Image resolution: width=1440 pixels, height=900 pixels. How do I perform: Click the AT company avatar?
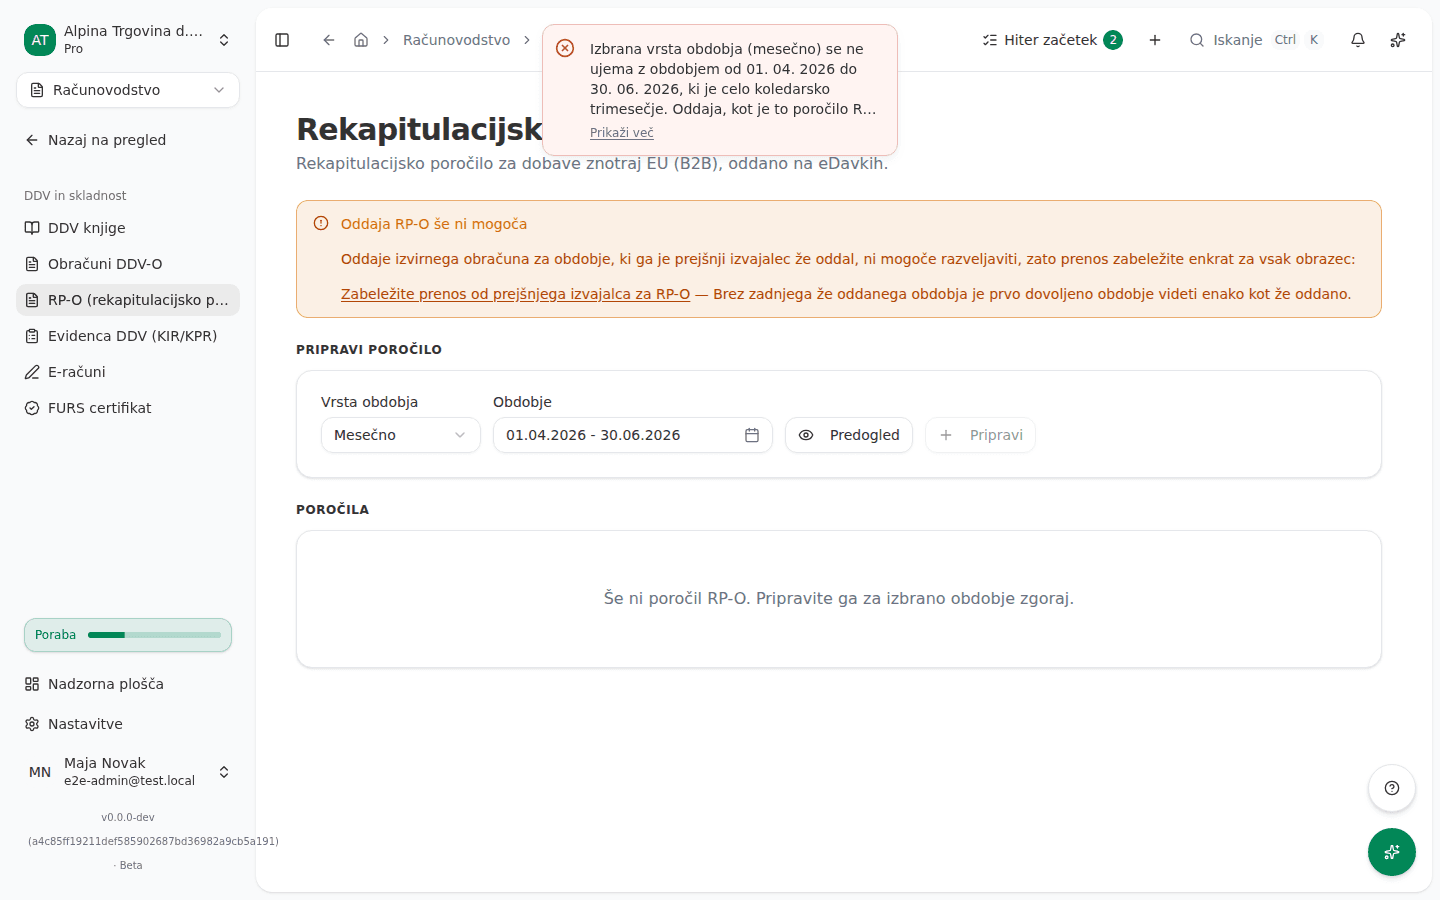pyautogui.click(x=40, y=40)
